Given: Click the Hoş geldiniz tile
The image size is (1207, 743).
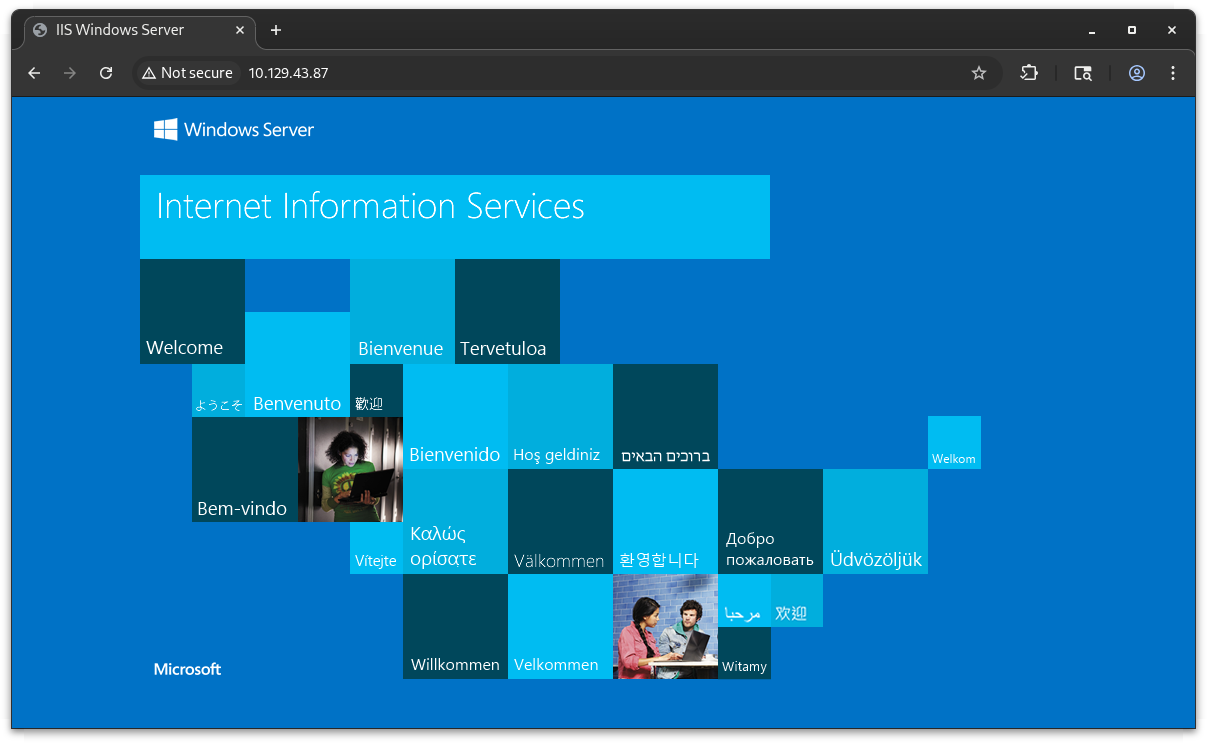Looking at the screenshot, I should pyautogui.click(x=560, y=416).
